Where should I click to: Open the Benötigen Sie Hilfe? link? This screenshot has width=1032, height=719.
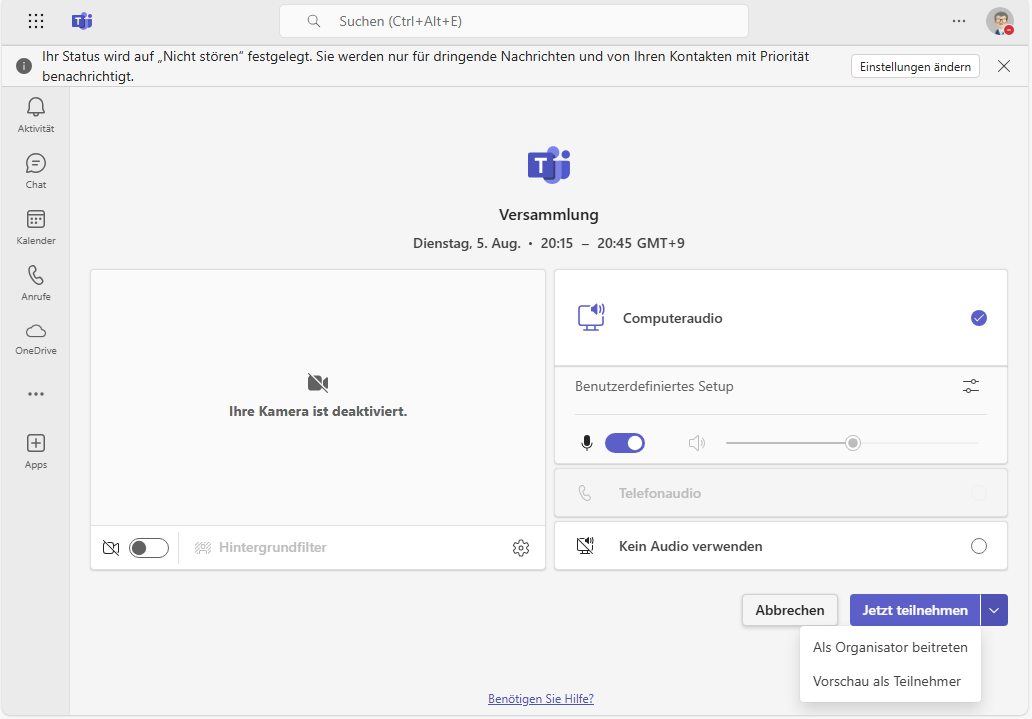[x=541, y=699]
